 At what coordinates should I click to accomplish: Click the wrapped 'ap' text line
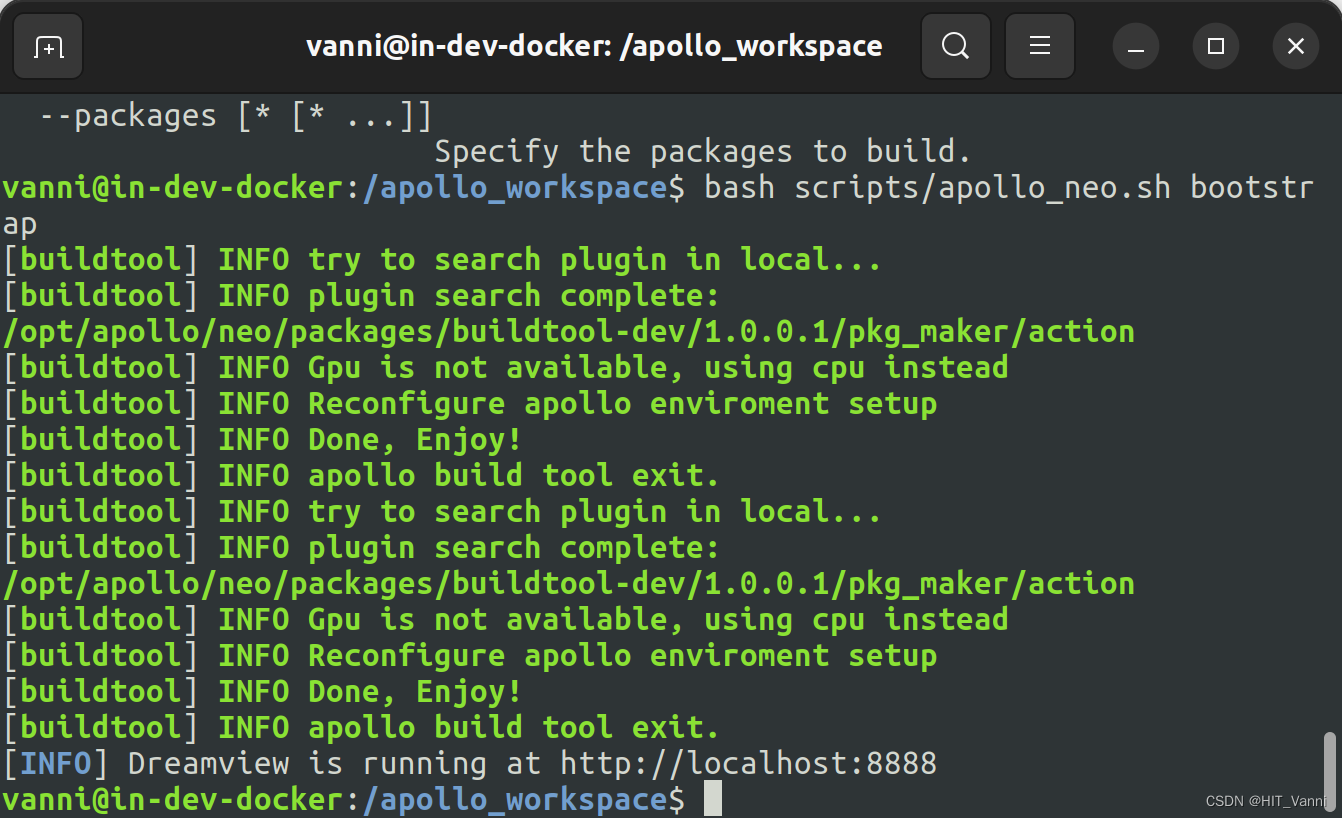20,224
